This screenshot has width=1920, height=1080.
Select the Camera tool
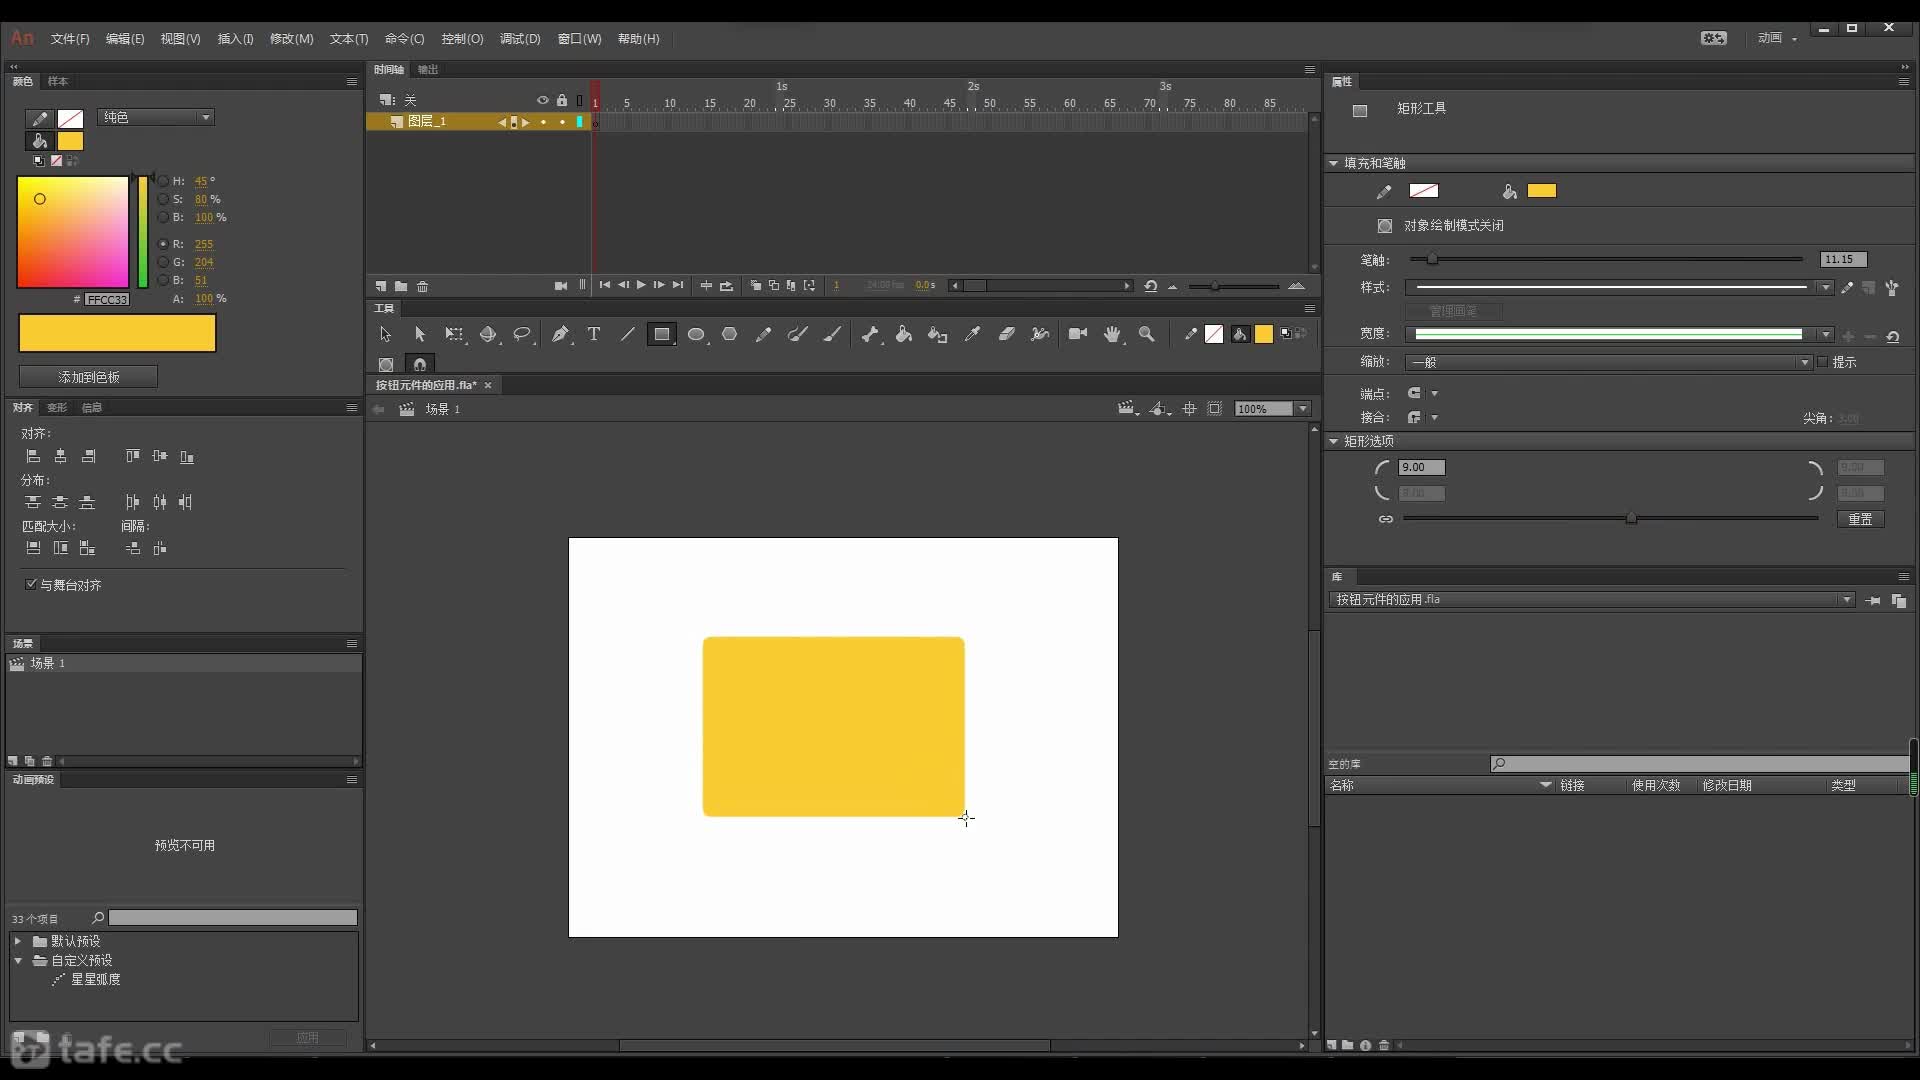1077,334
